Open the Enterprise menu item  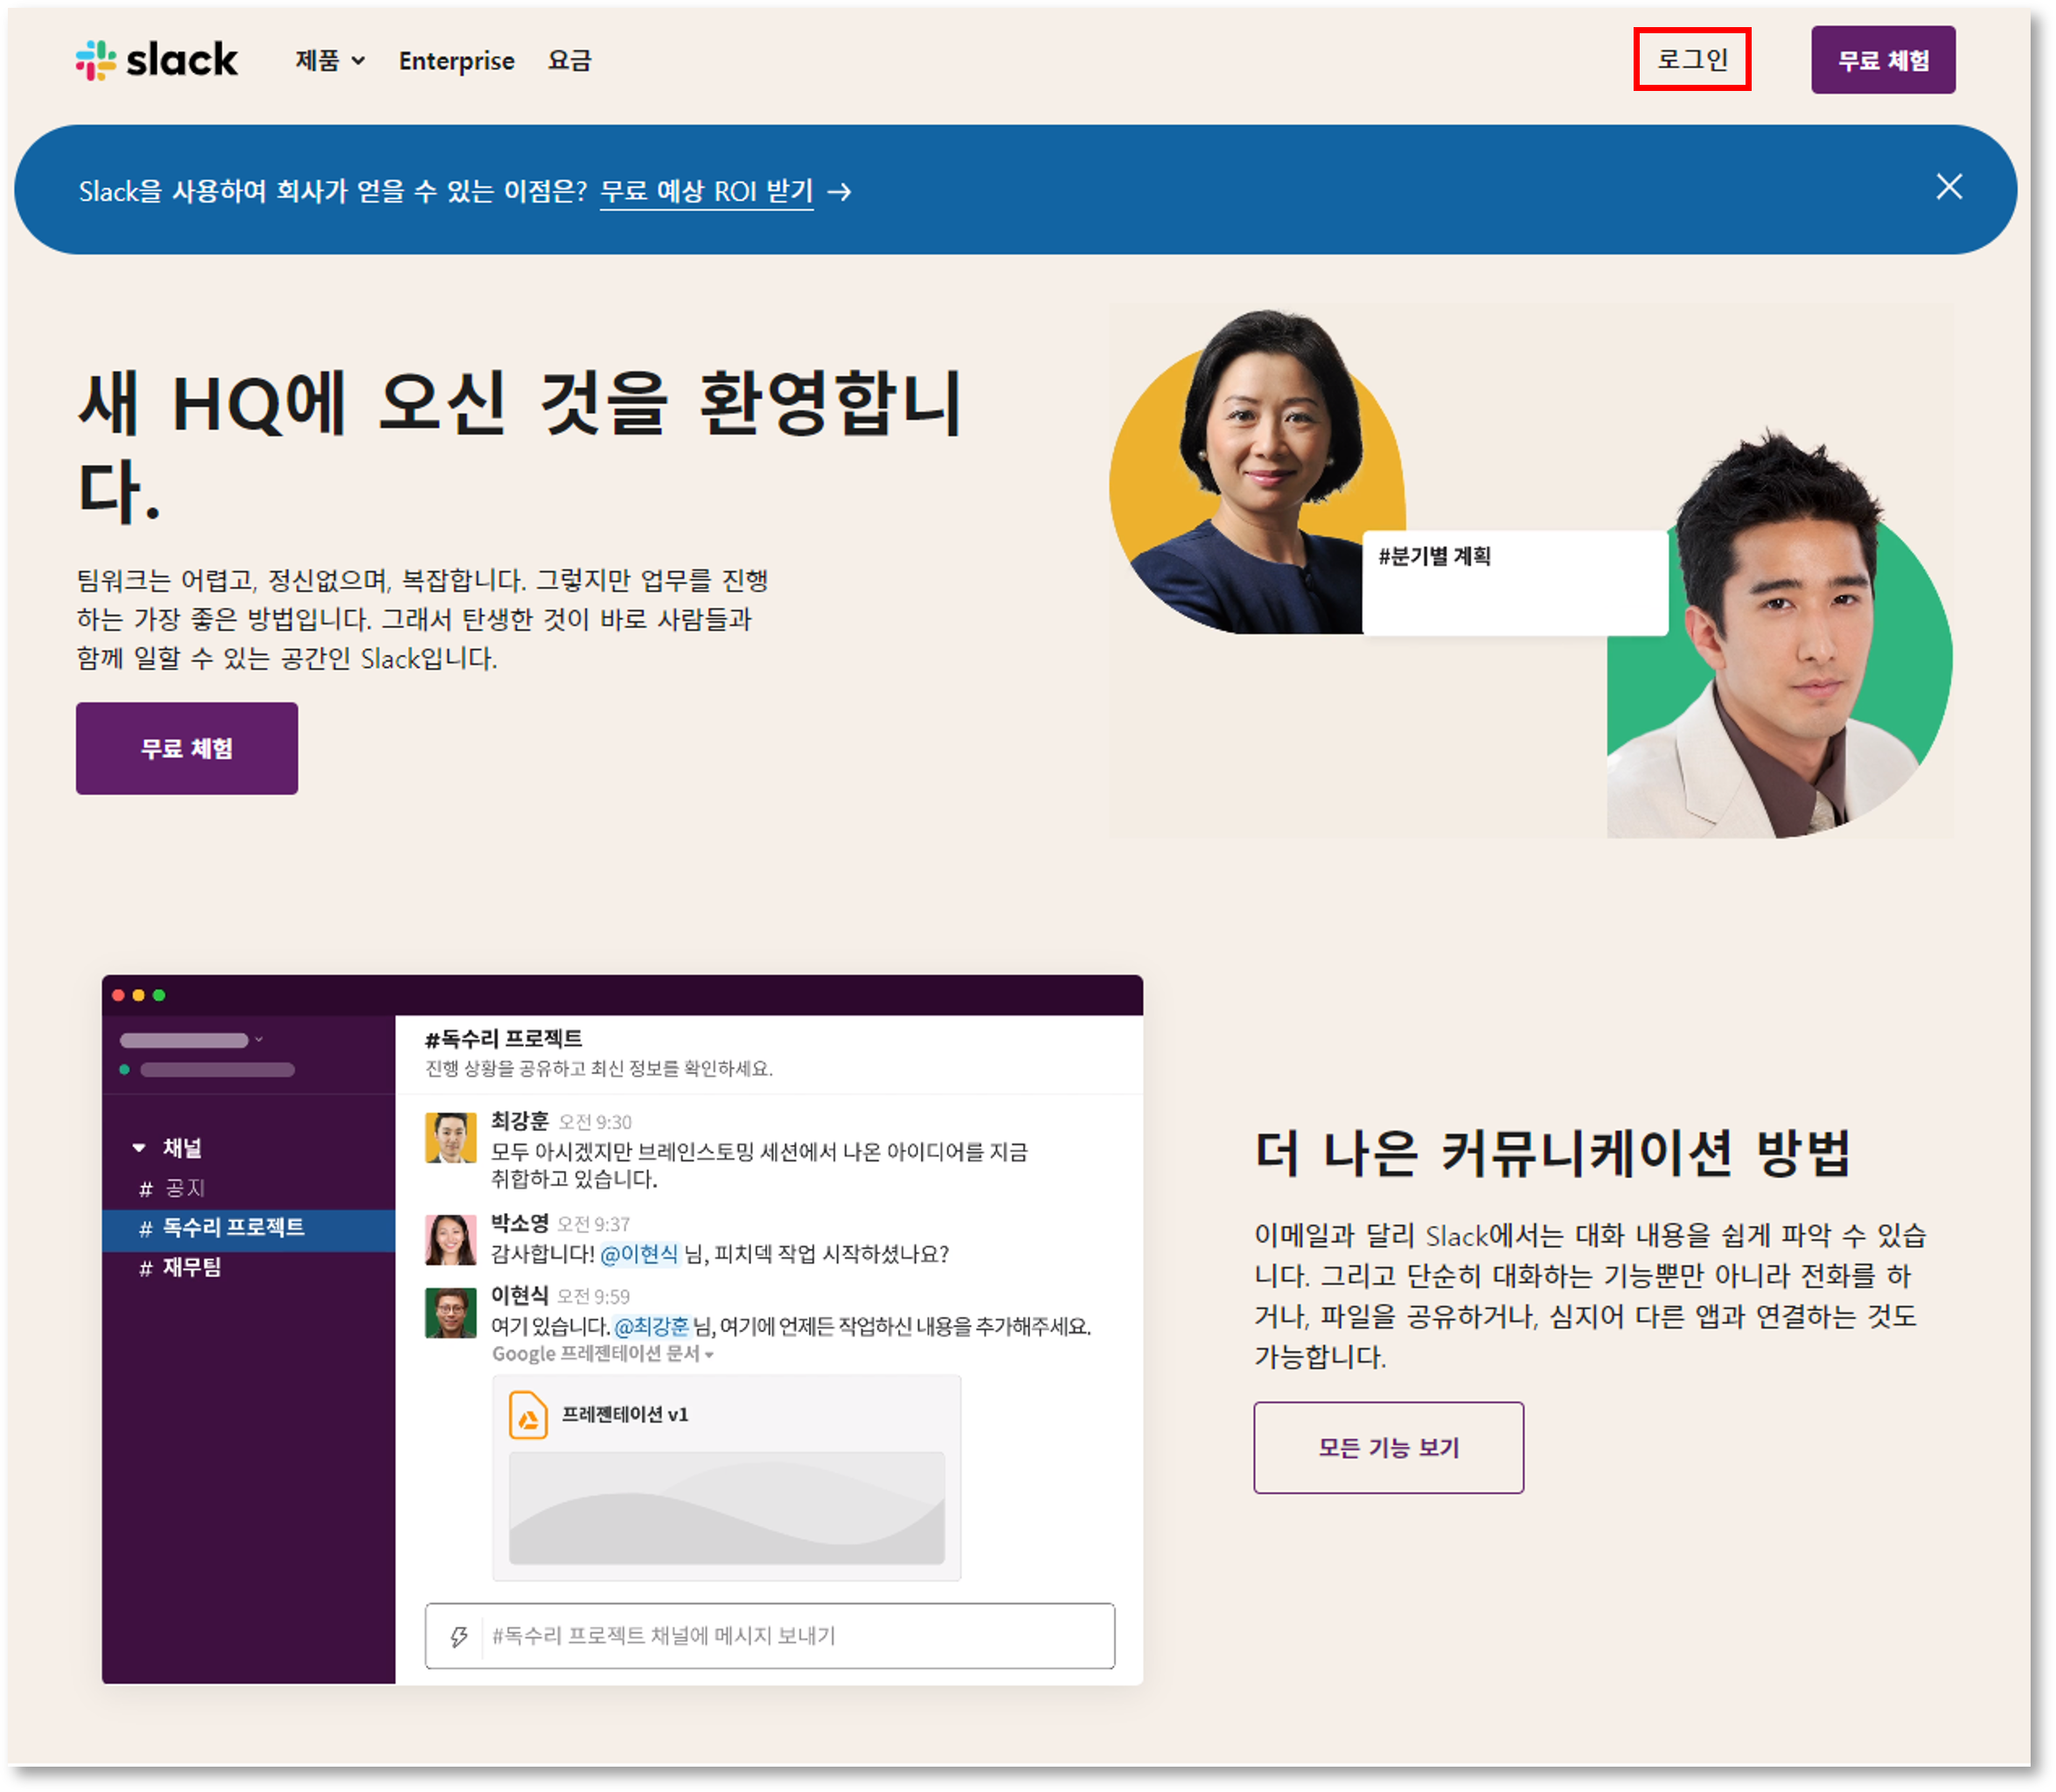[x=456, y=61]
